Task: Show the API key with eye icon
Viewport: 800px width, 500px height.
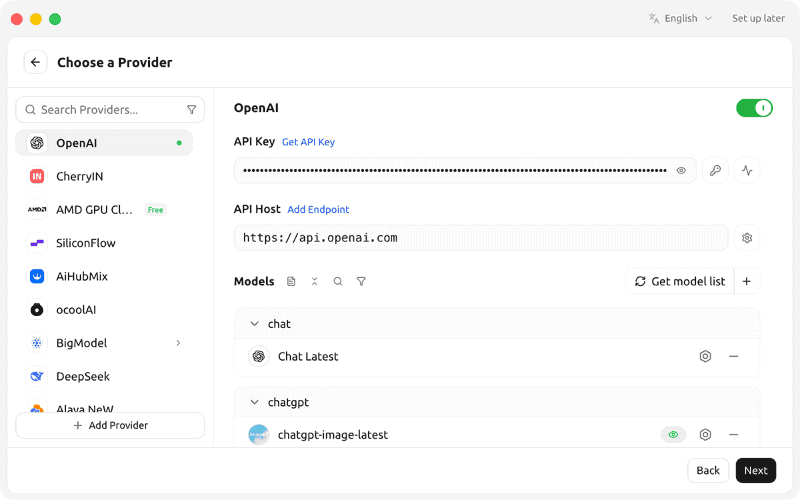Action: pos(681,170)
